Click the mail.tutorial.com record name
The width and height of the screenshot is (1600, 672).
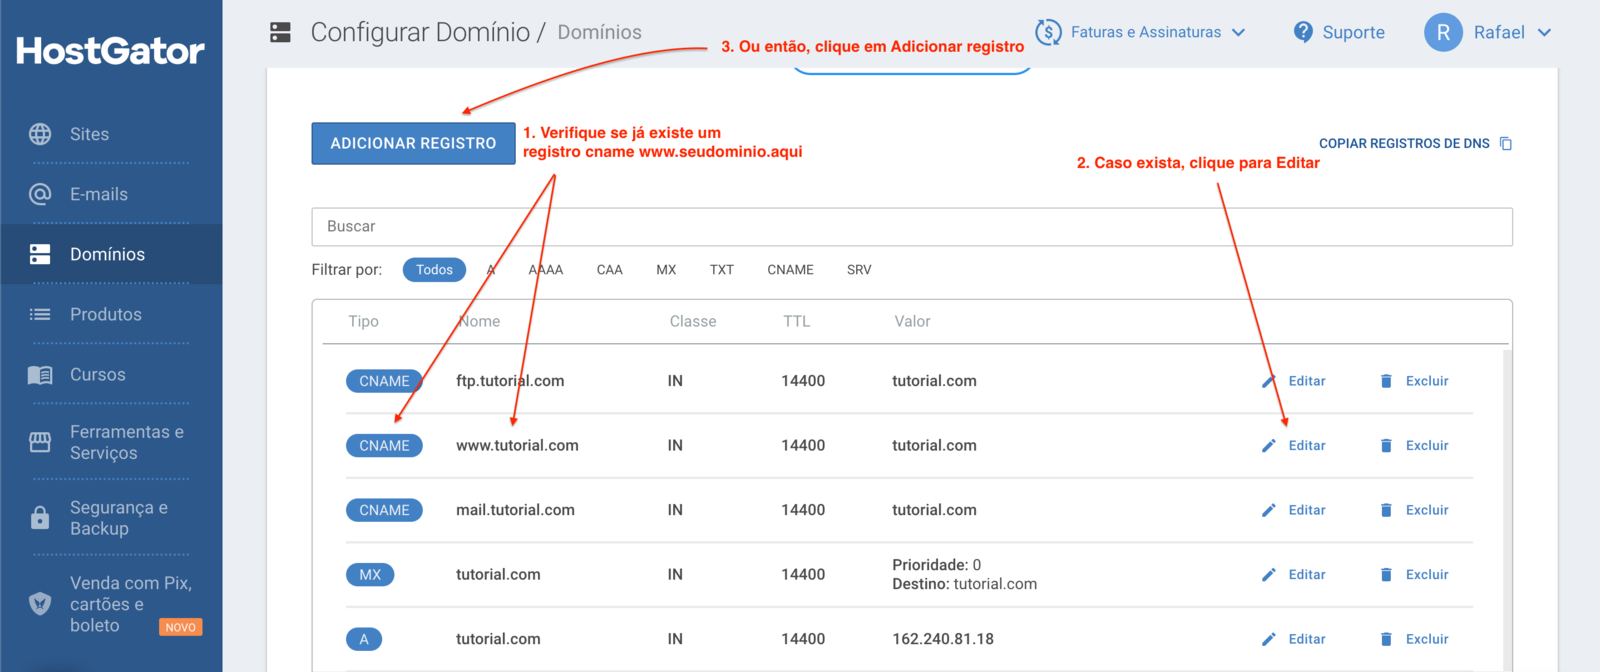(515, 510)
